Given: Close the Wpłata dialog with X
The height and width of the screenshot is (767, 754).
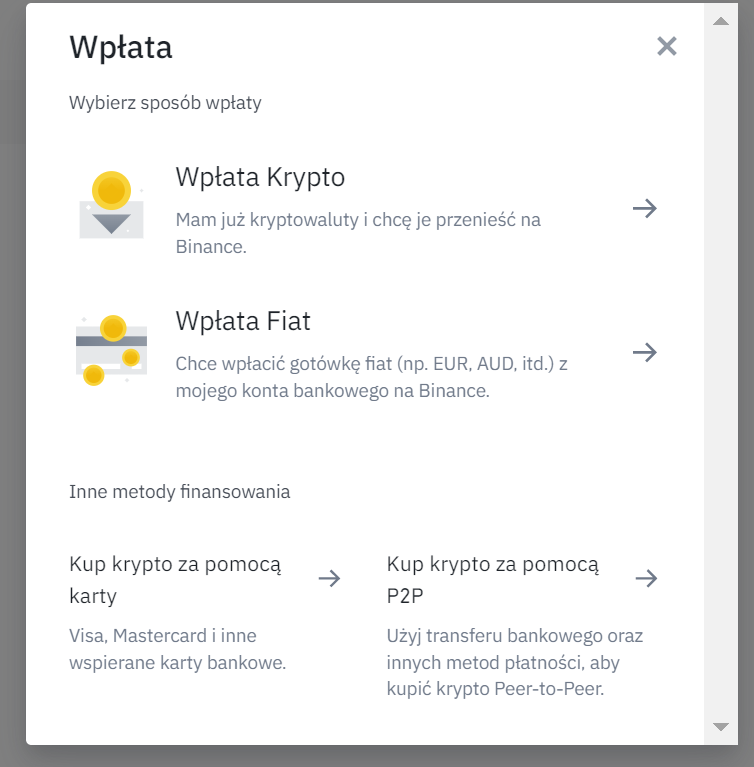Looking at the screenshot, I should 667,46.
